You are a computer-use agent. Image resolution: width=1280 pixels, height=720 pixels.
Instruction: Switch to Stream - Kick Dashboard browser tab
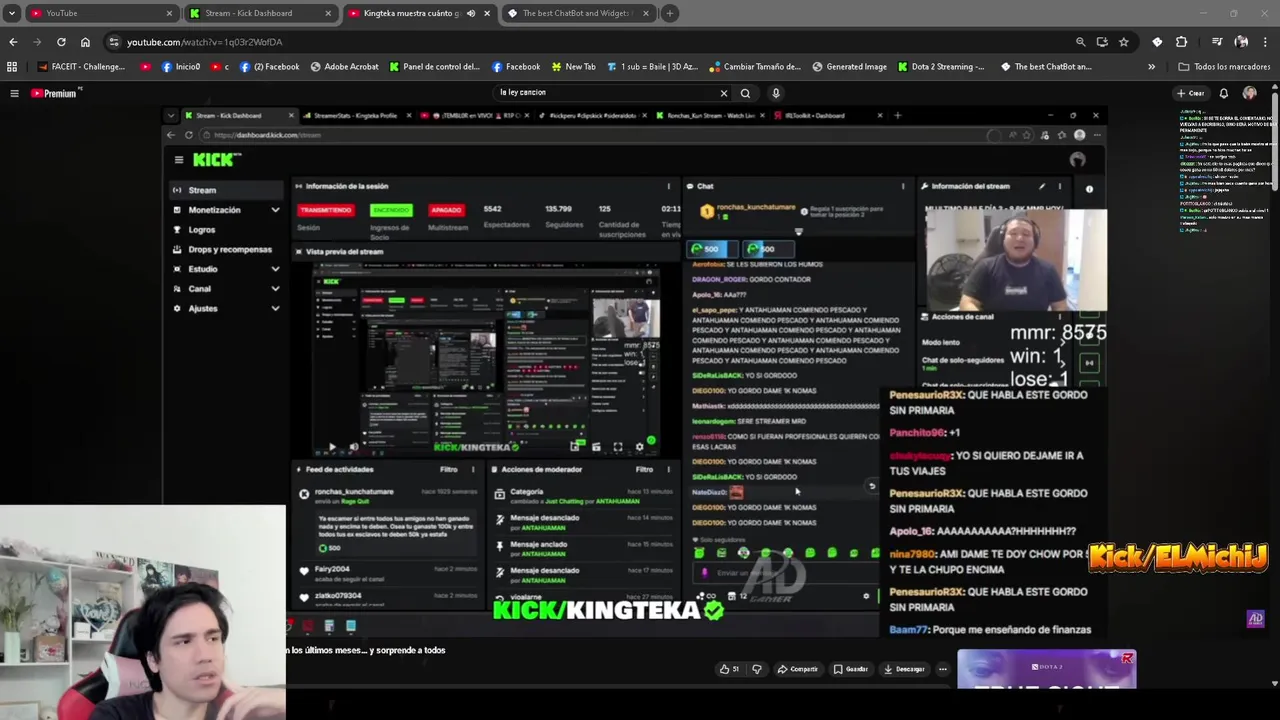tap(262, 13)
